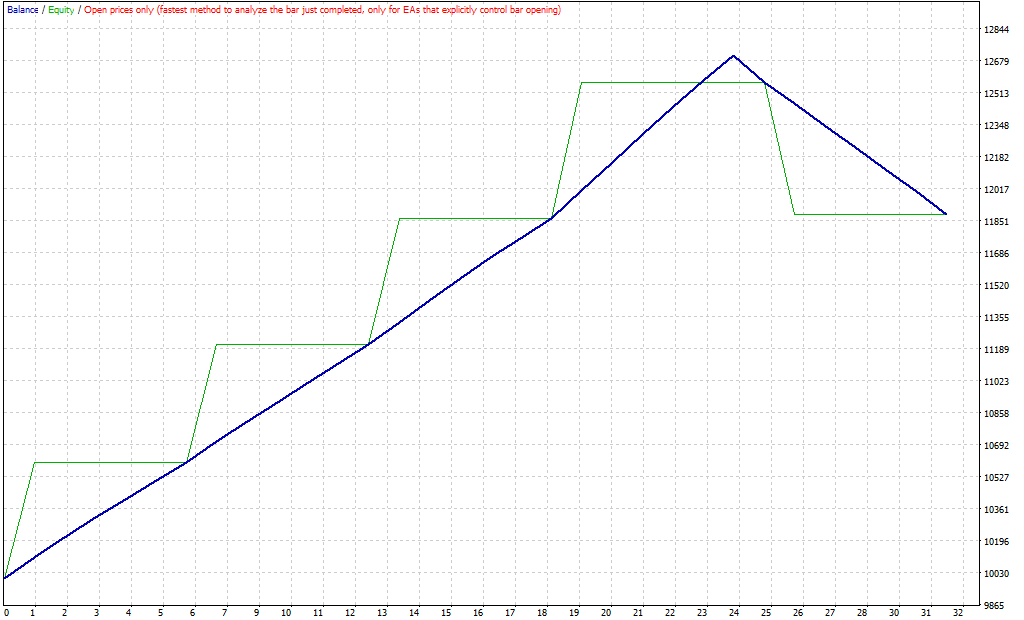Click the final balance point at the line's end
The width and height of the screenshot is (1024, 620).
[945, 214]
